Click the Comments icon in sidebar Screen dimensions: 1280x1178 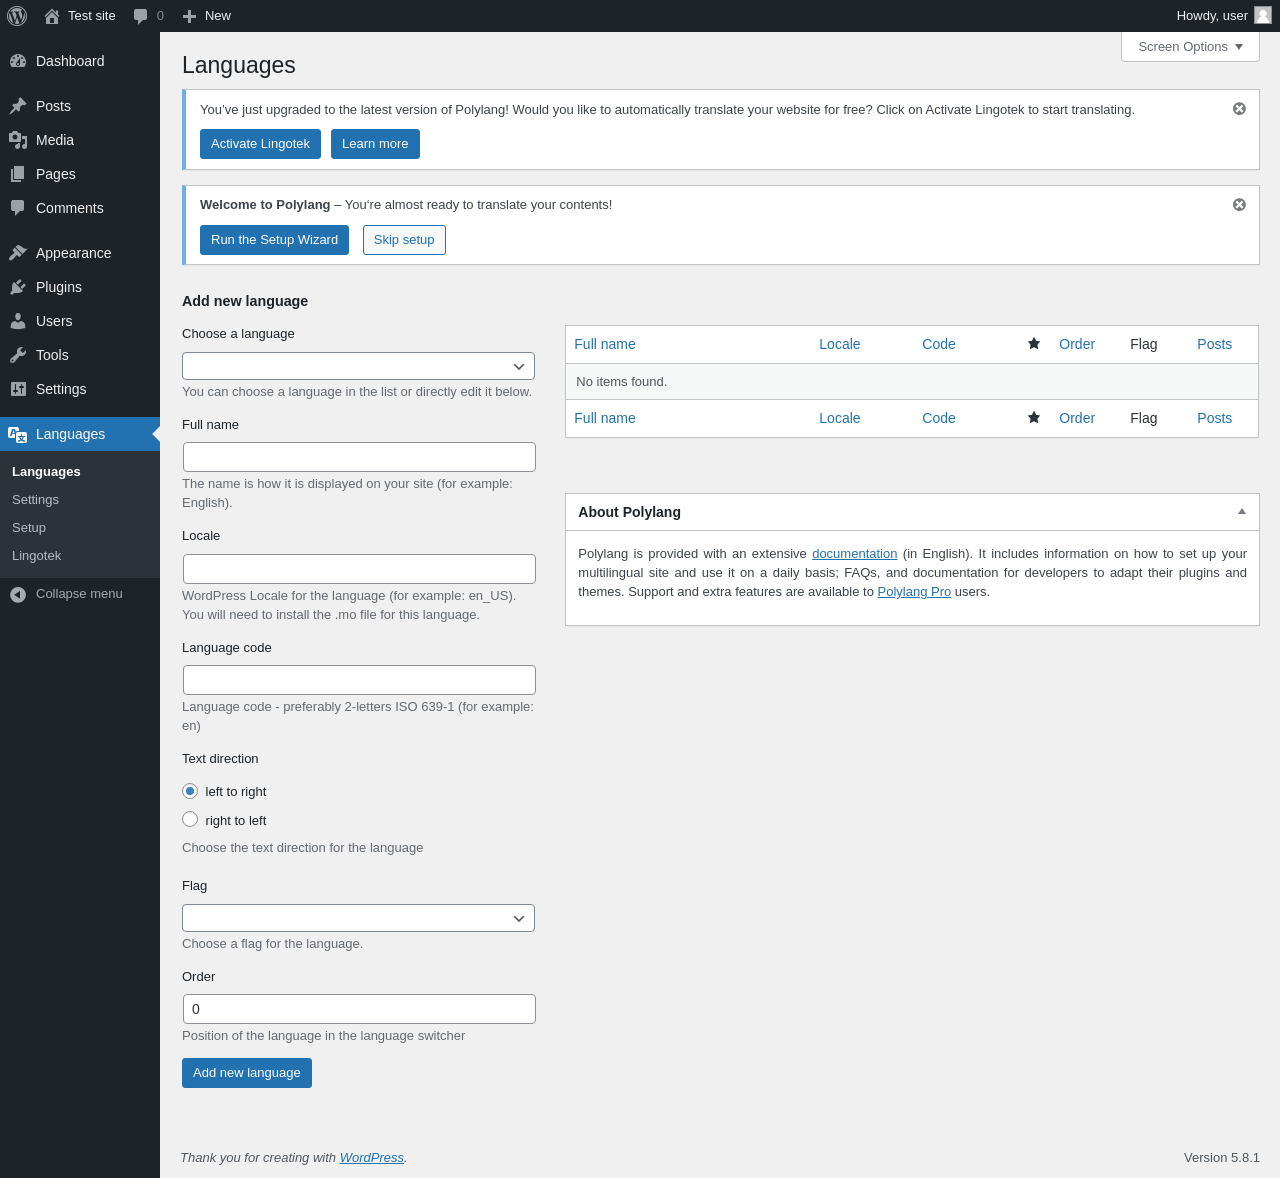(x=18, y=208)
